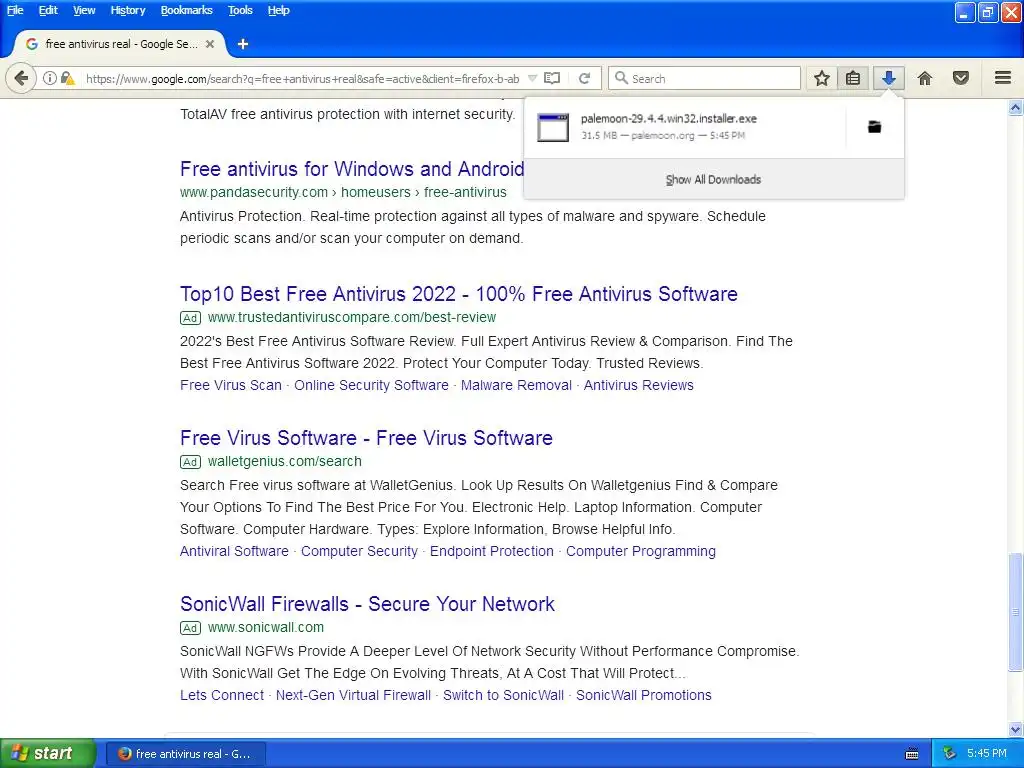Viewport: 1024px width, 768px height.
Task: Click the URL in the address bar
Action: 302,78
